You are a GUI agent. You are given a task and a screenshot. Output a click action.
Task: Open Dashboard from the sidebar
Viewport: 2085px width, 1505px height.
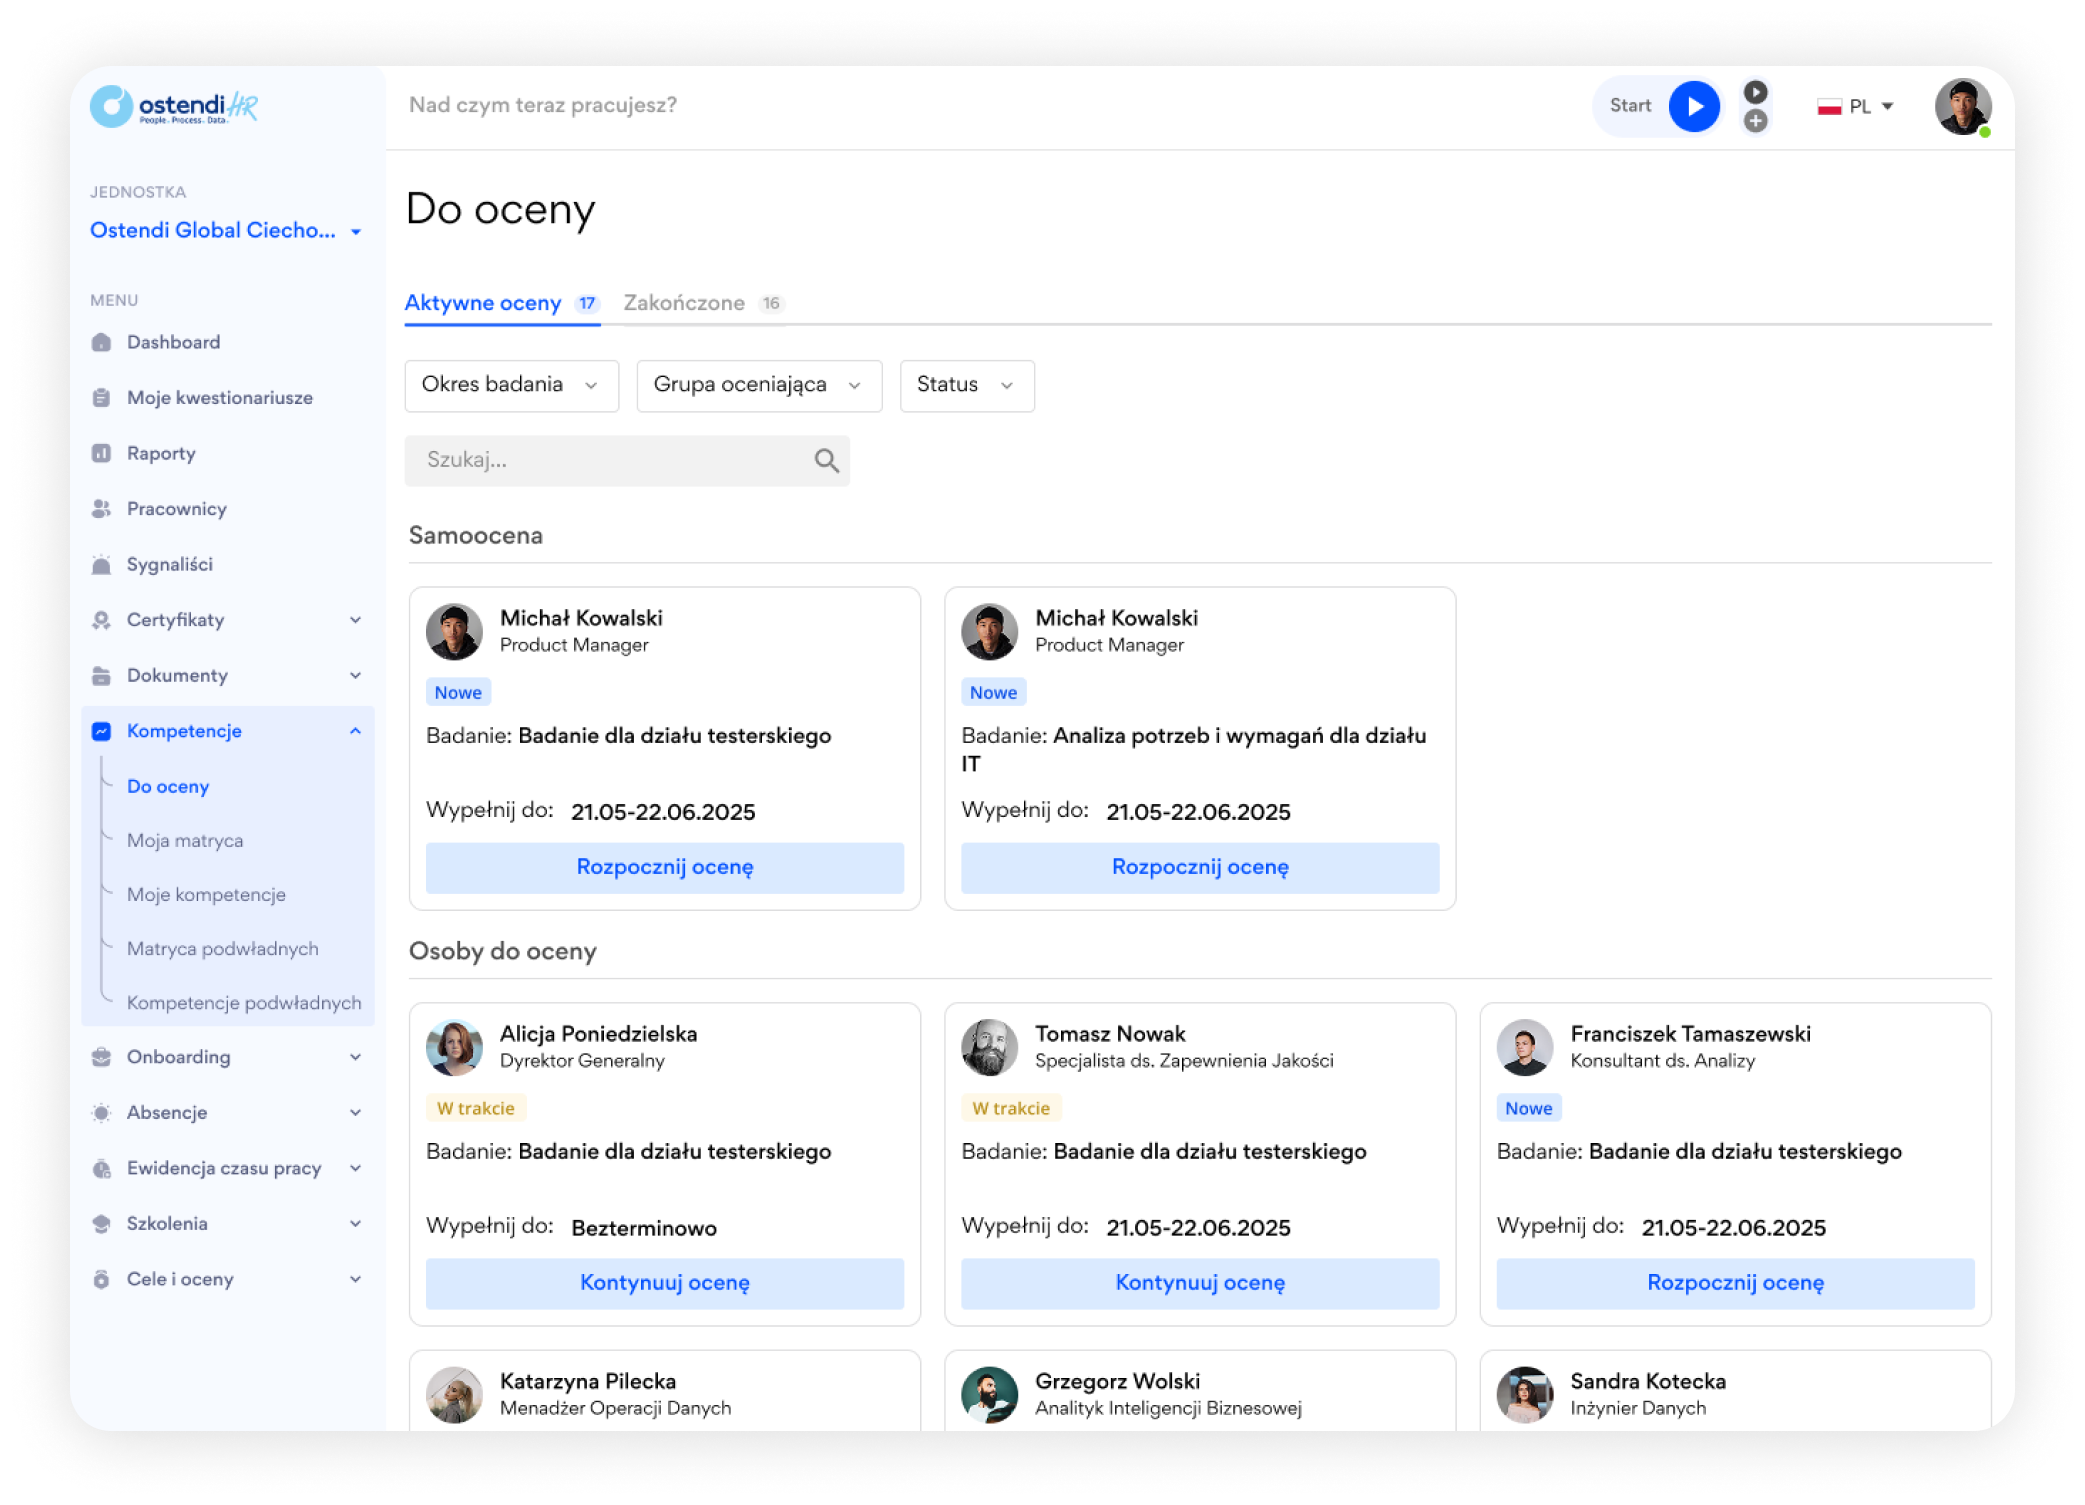[173, 342]
